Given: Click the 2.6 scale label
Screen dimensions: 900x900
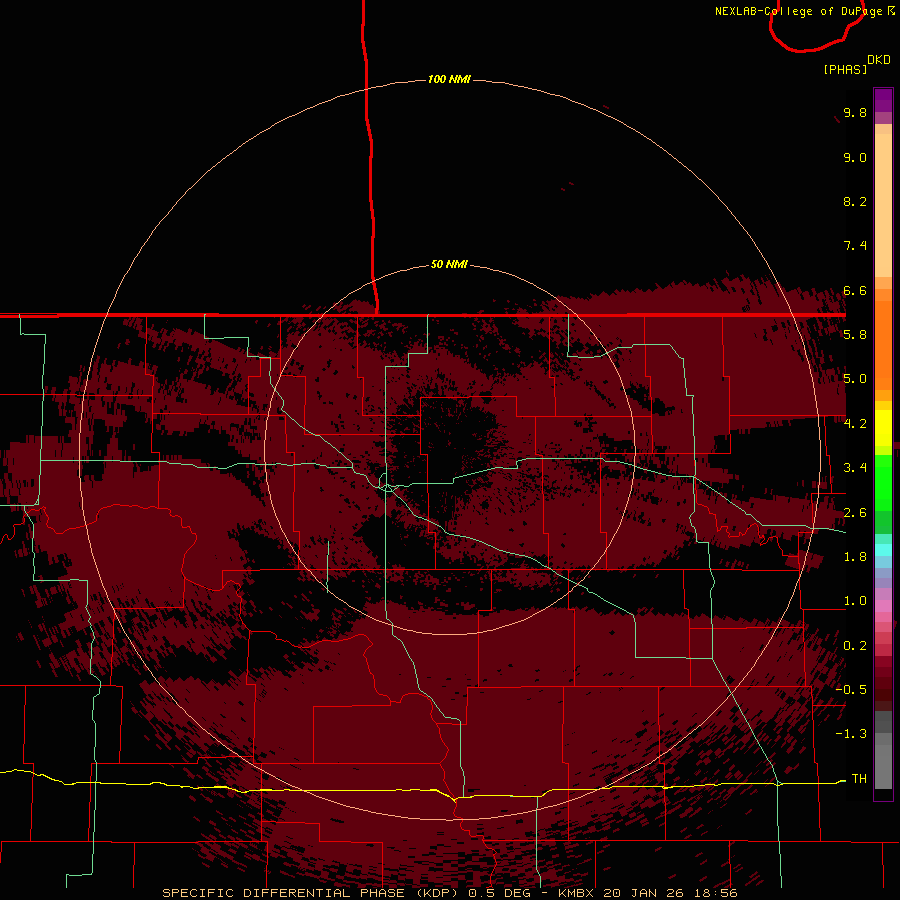Looking at the screenshot, I should (855, 513).
